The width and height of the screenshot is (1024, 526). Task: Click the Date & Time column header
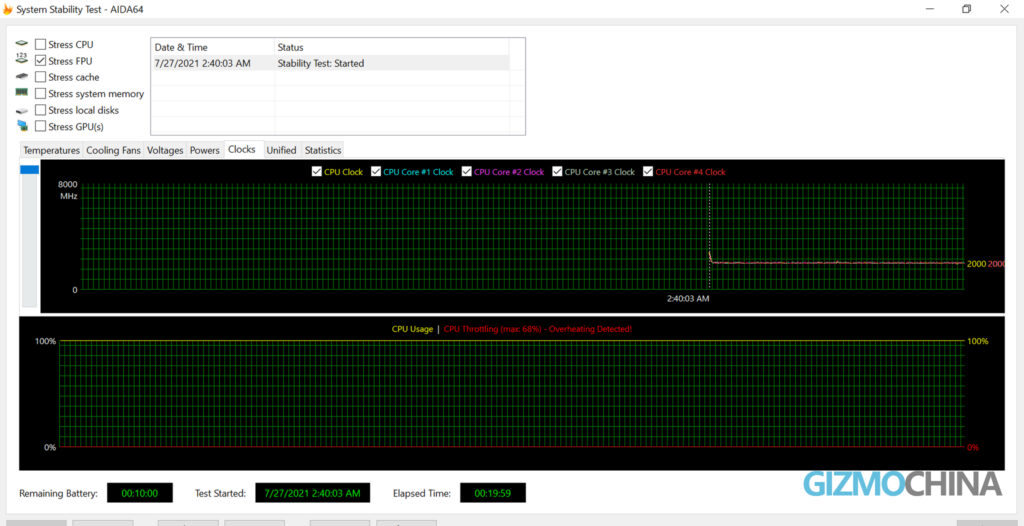coord(213,47)
